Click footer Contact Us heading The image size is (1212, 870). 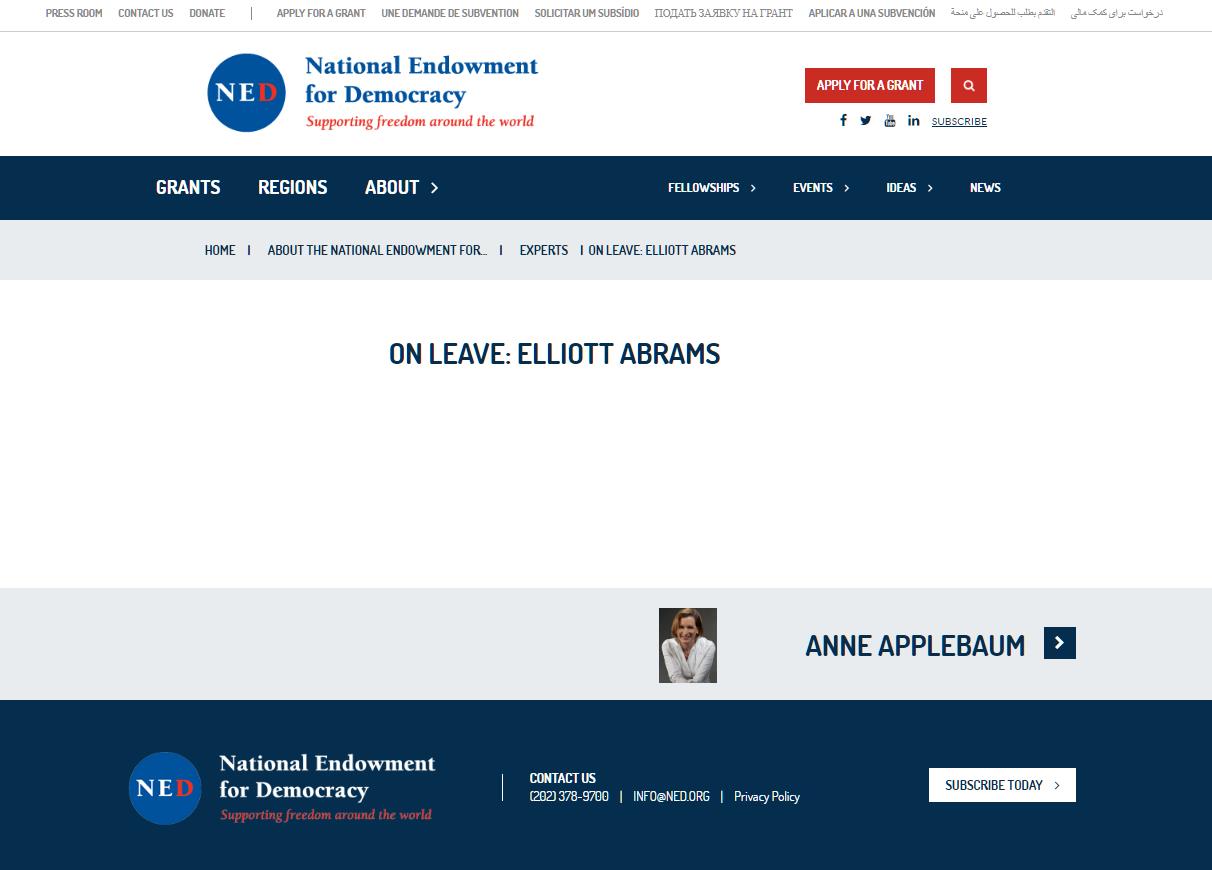pos(562,777)
